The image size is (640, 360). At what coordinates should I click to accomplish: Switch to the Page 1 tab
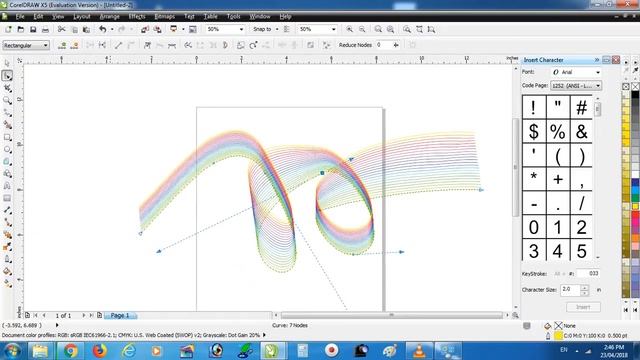coord(120,316)
